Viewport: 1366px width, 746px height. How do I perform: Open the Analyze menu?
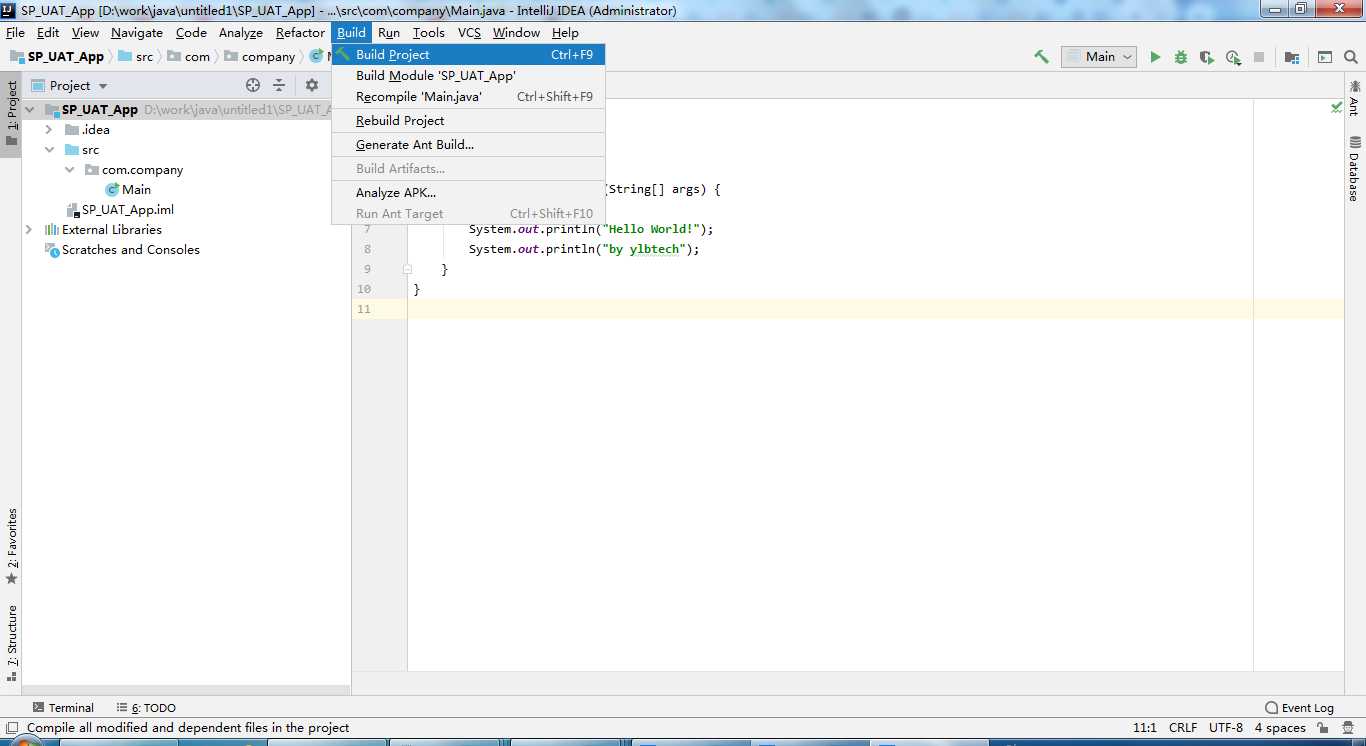(x=241, y=33)
